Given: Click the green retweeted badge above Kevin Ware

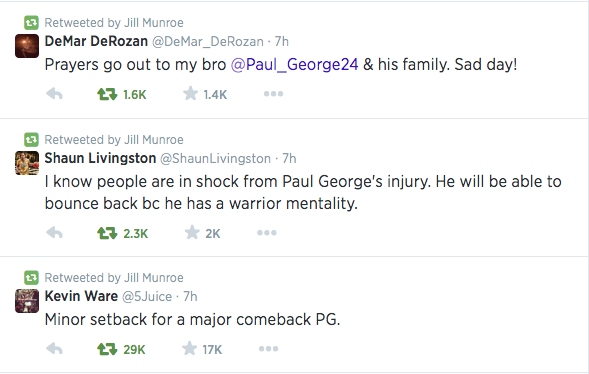Looking at the screenshot, I should [31, 278].
